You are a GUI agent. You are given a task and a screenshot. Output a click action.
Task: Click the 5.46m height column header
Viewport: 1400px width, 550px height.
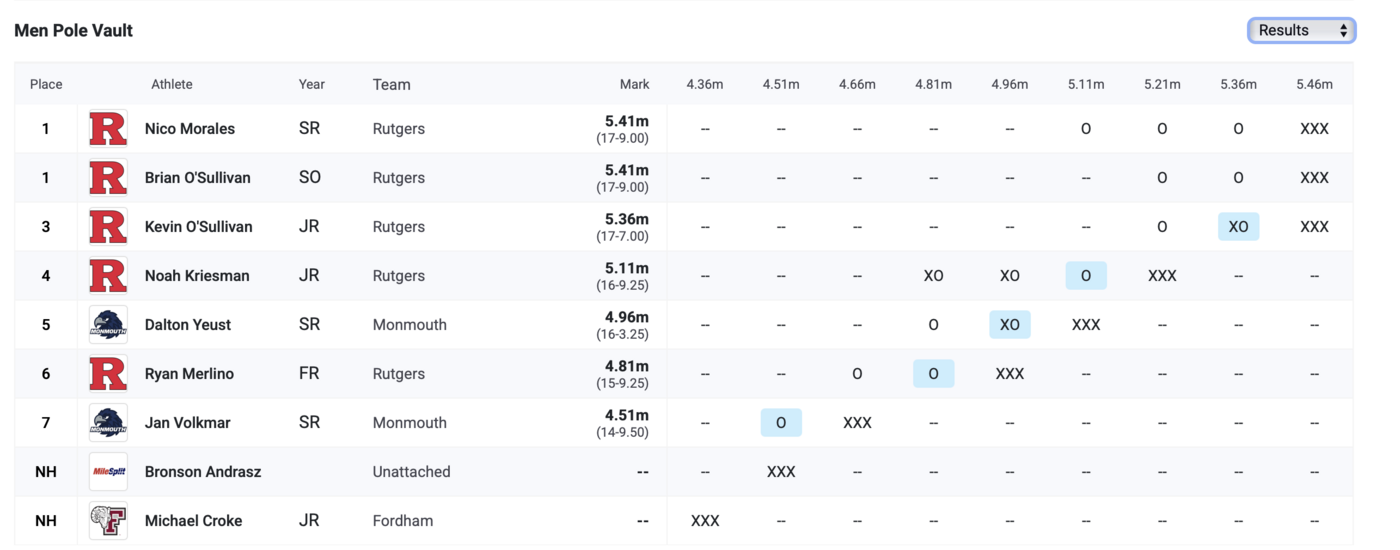[1314, 85]
